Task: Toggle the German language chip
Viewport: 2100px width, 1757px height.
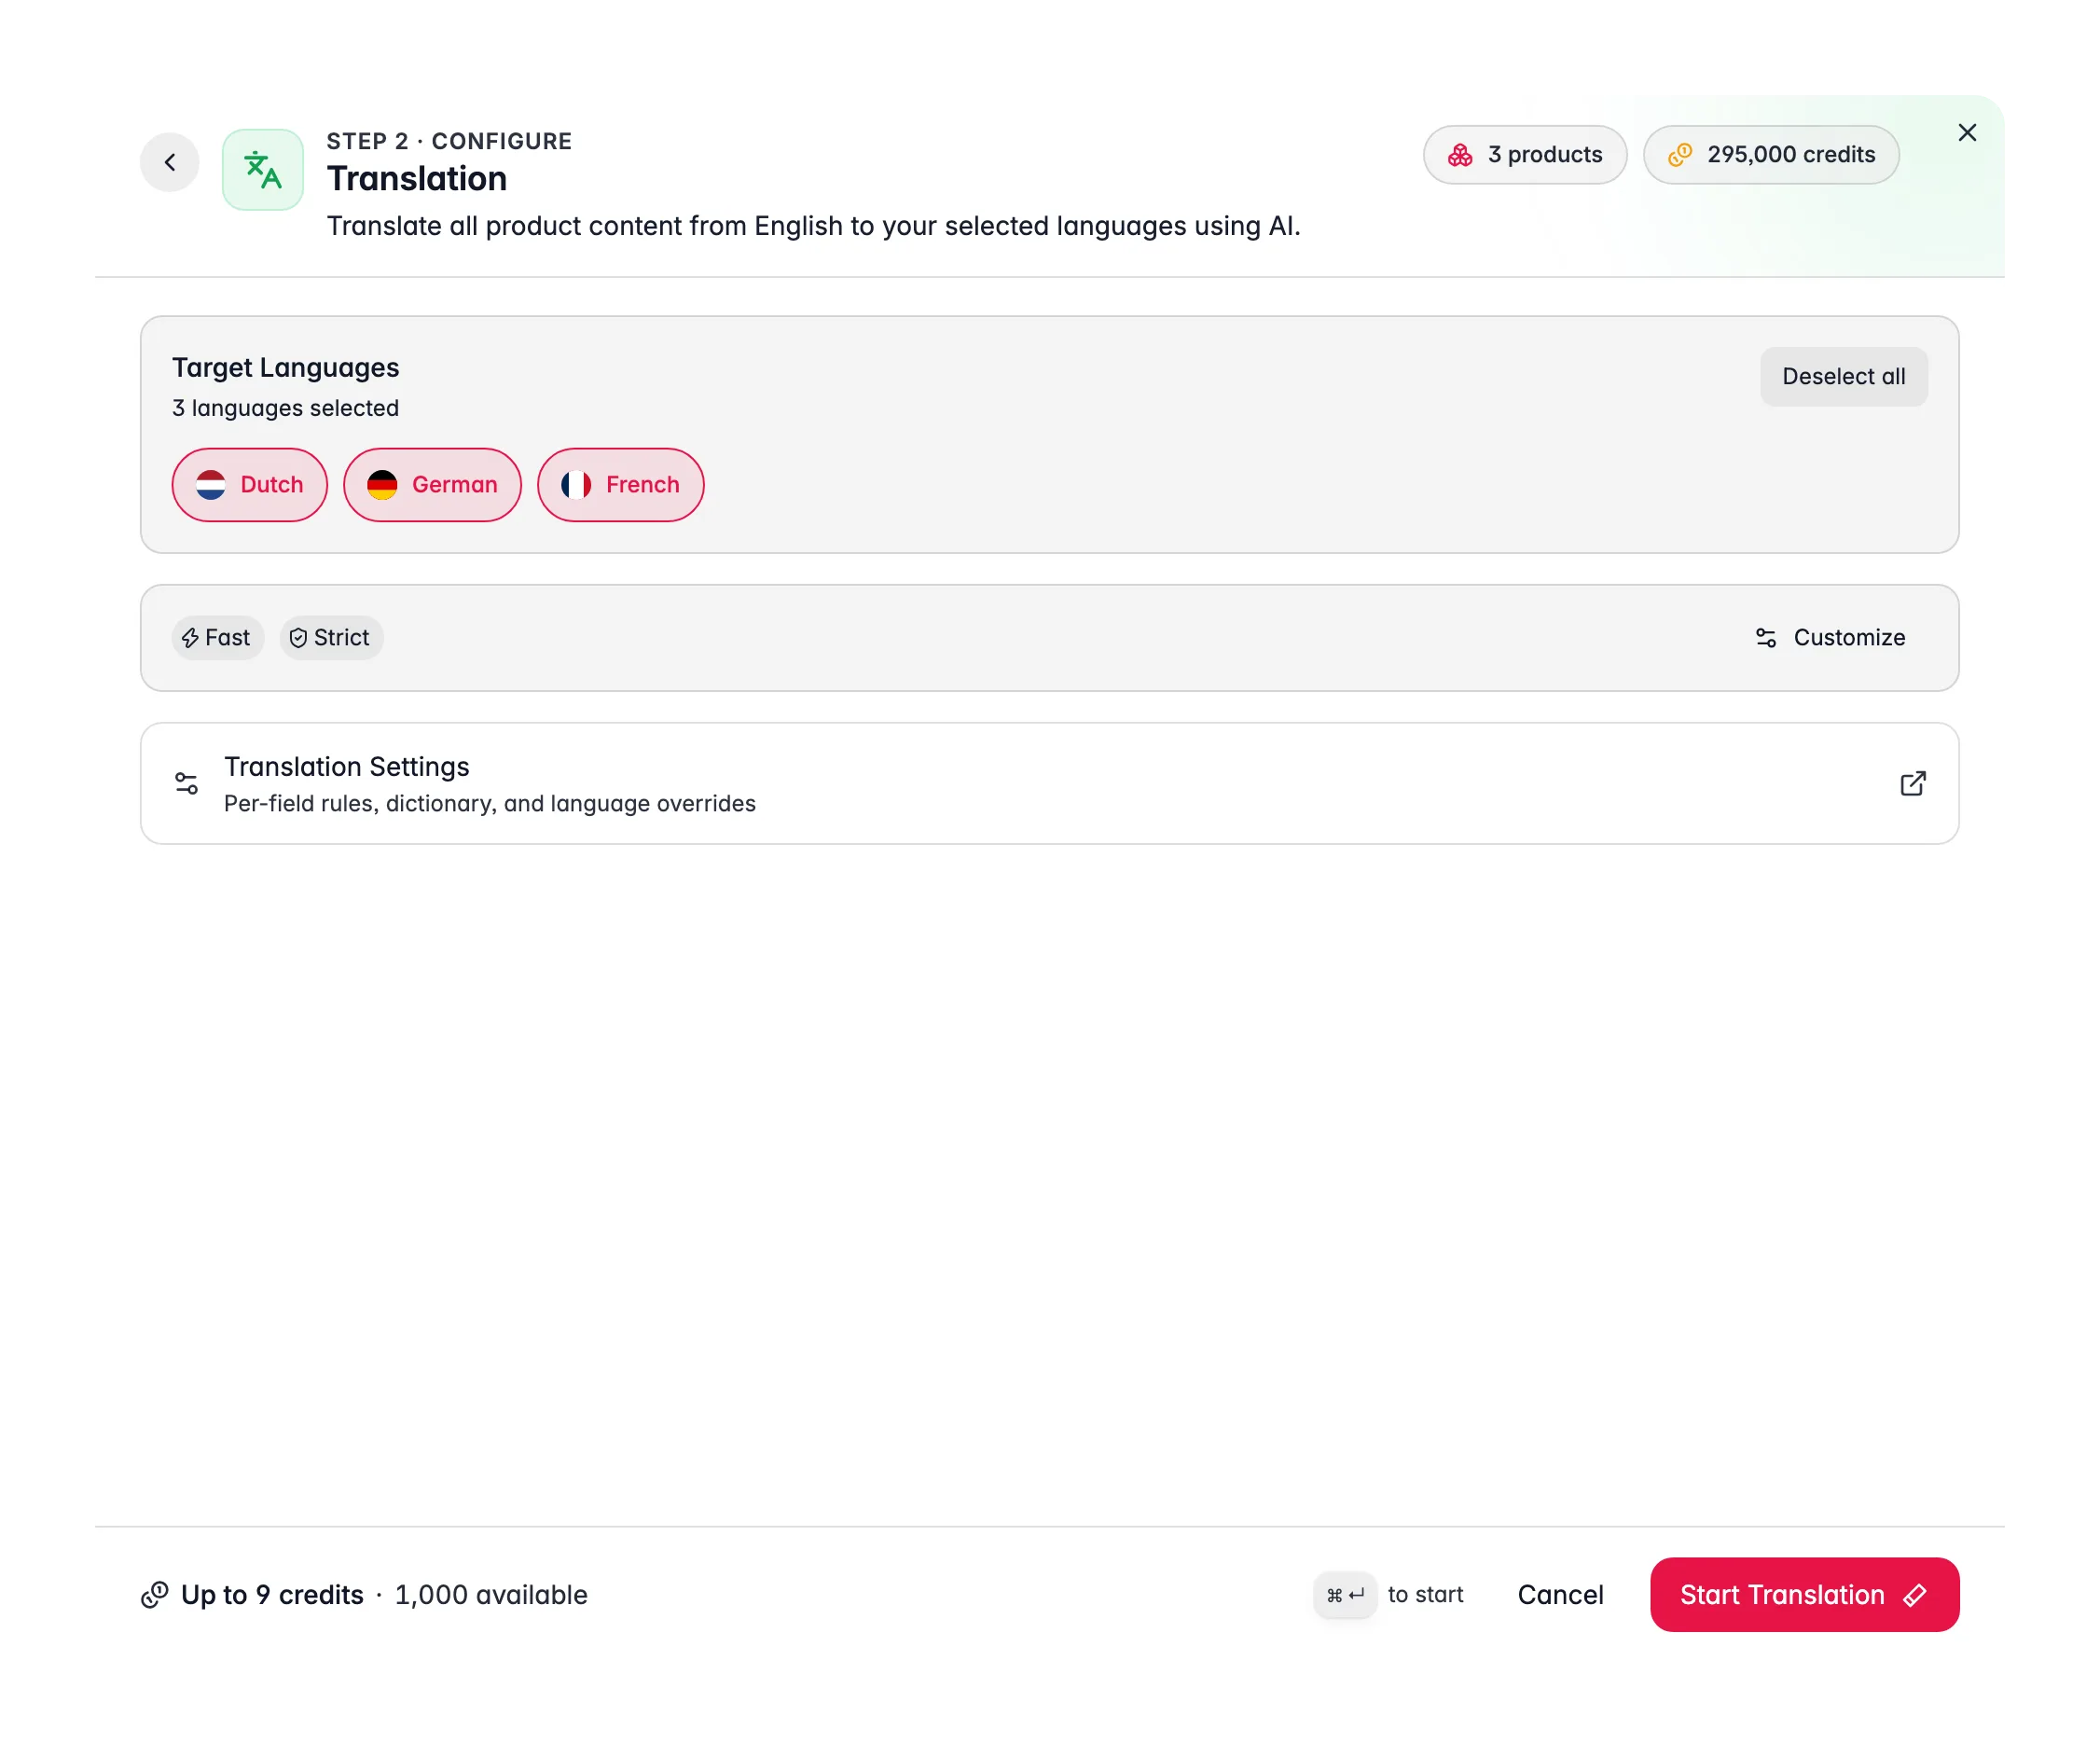Action: coord(432,485)
